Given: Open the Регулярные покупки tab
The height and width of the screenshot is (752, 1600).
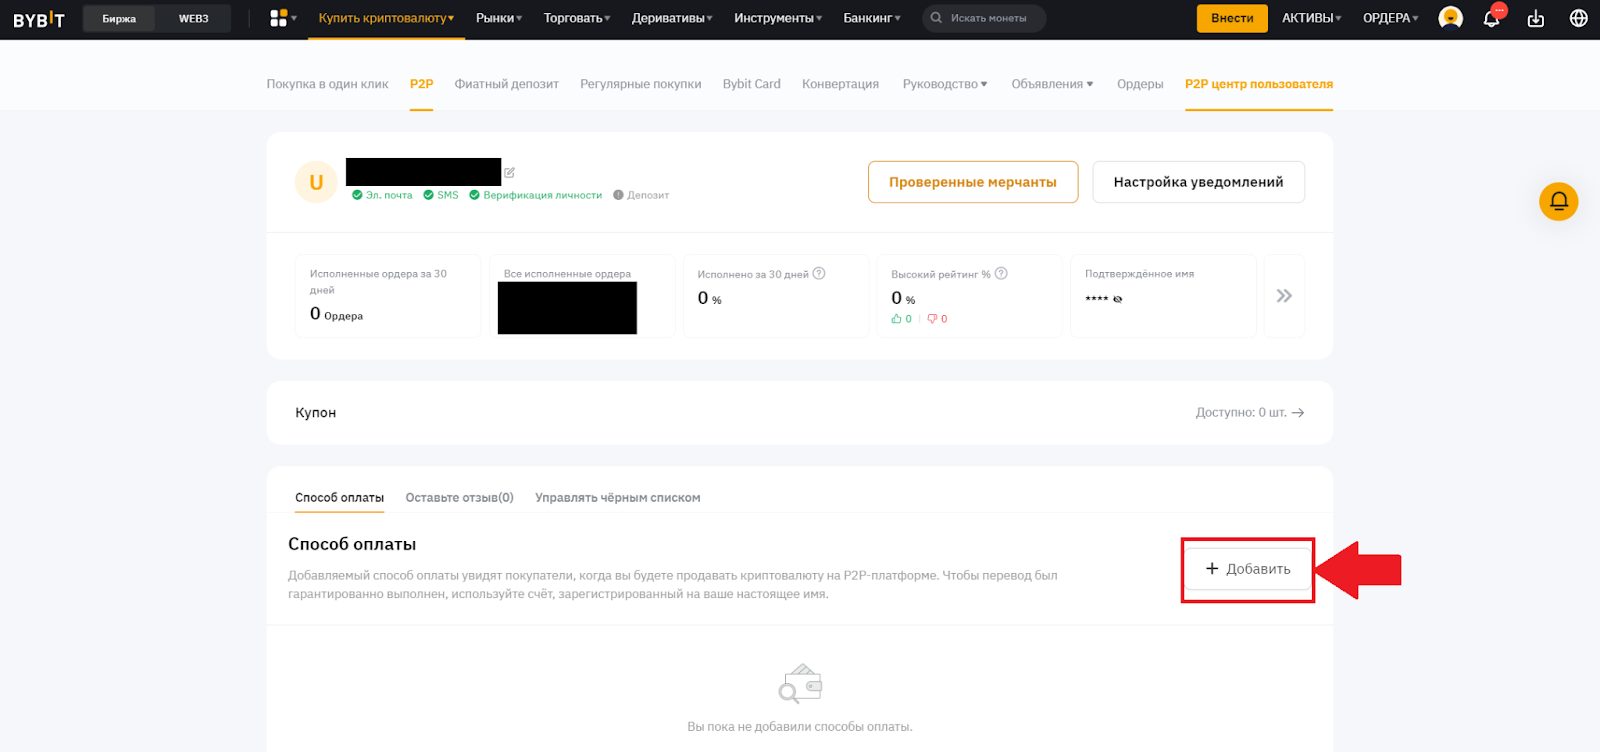Looking at the screenshot, I should pos(641,84).
